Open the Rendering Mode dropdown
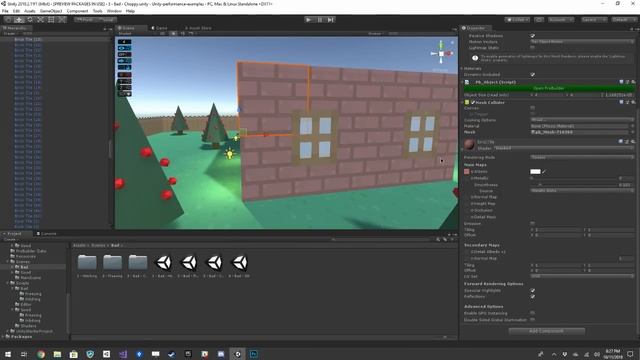The height and width of the screenshot is (360, 640). [x=582, y=157]
